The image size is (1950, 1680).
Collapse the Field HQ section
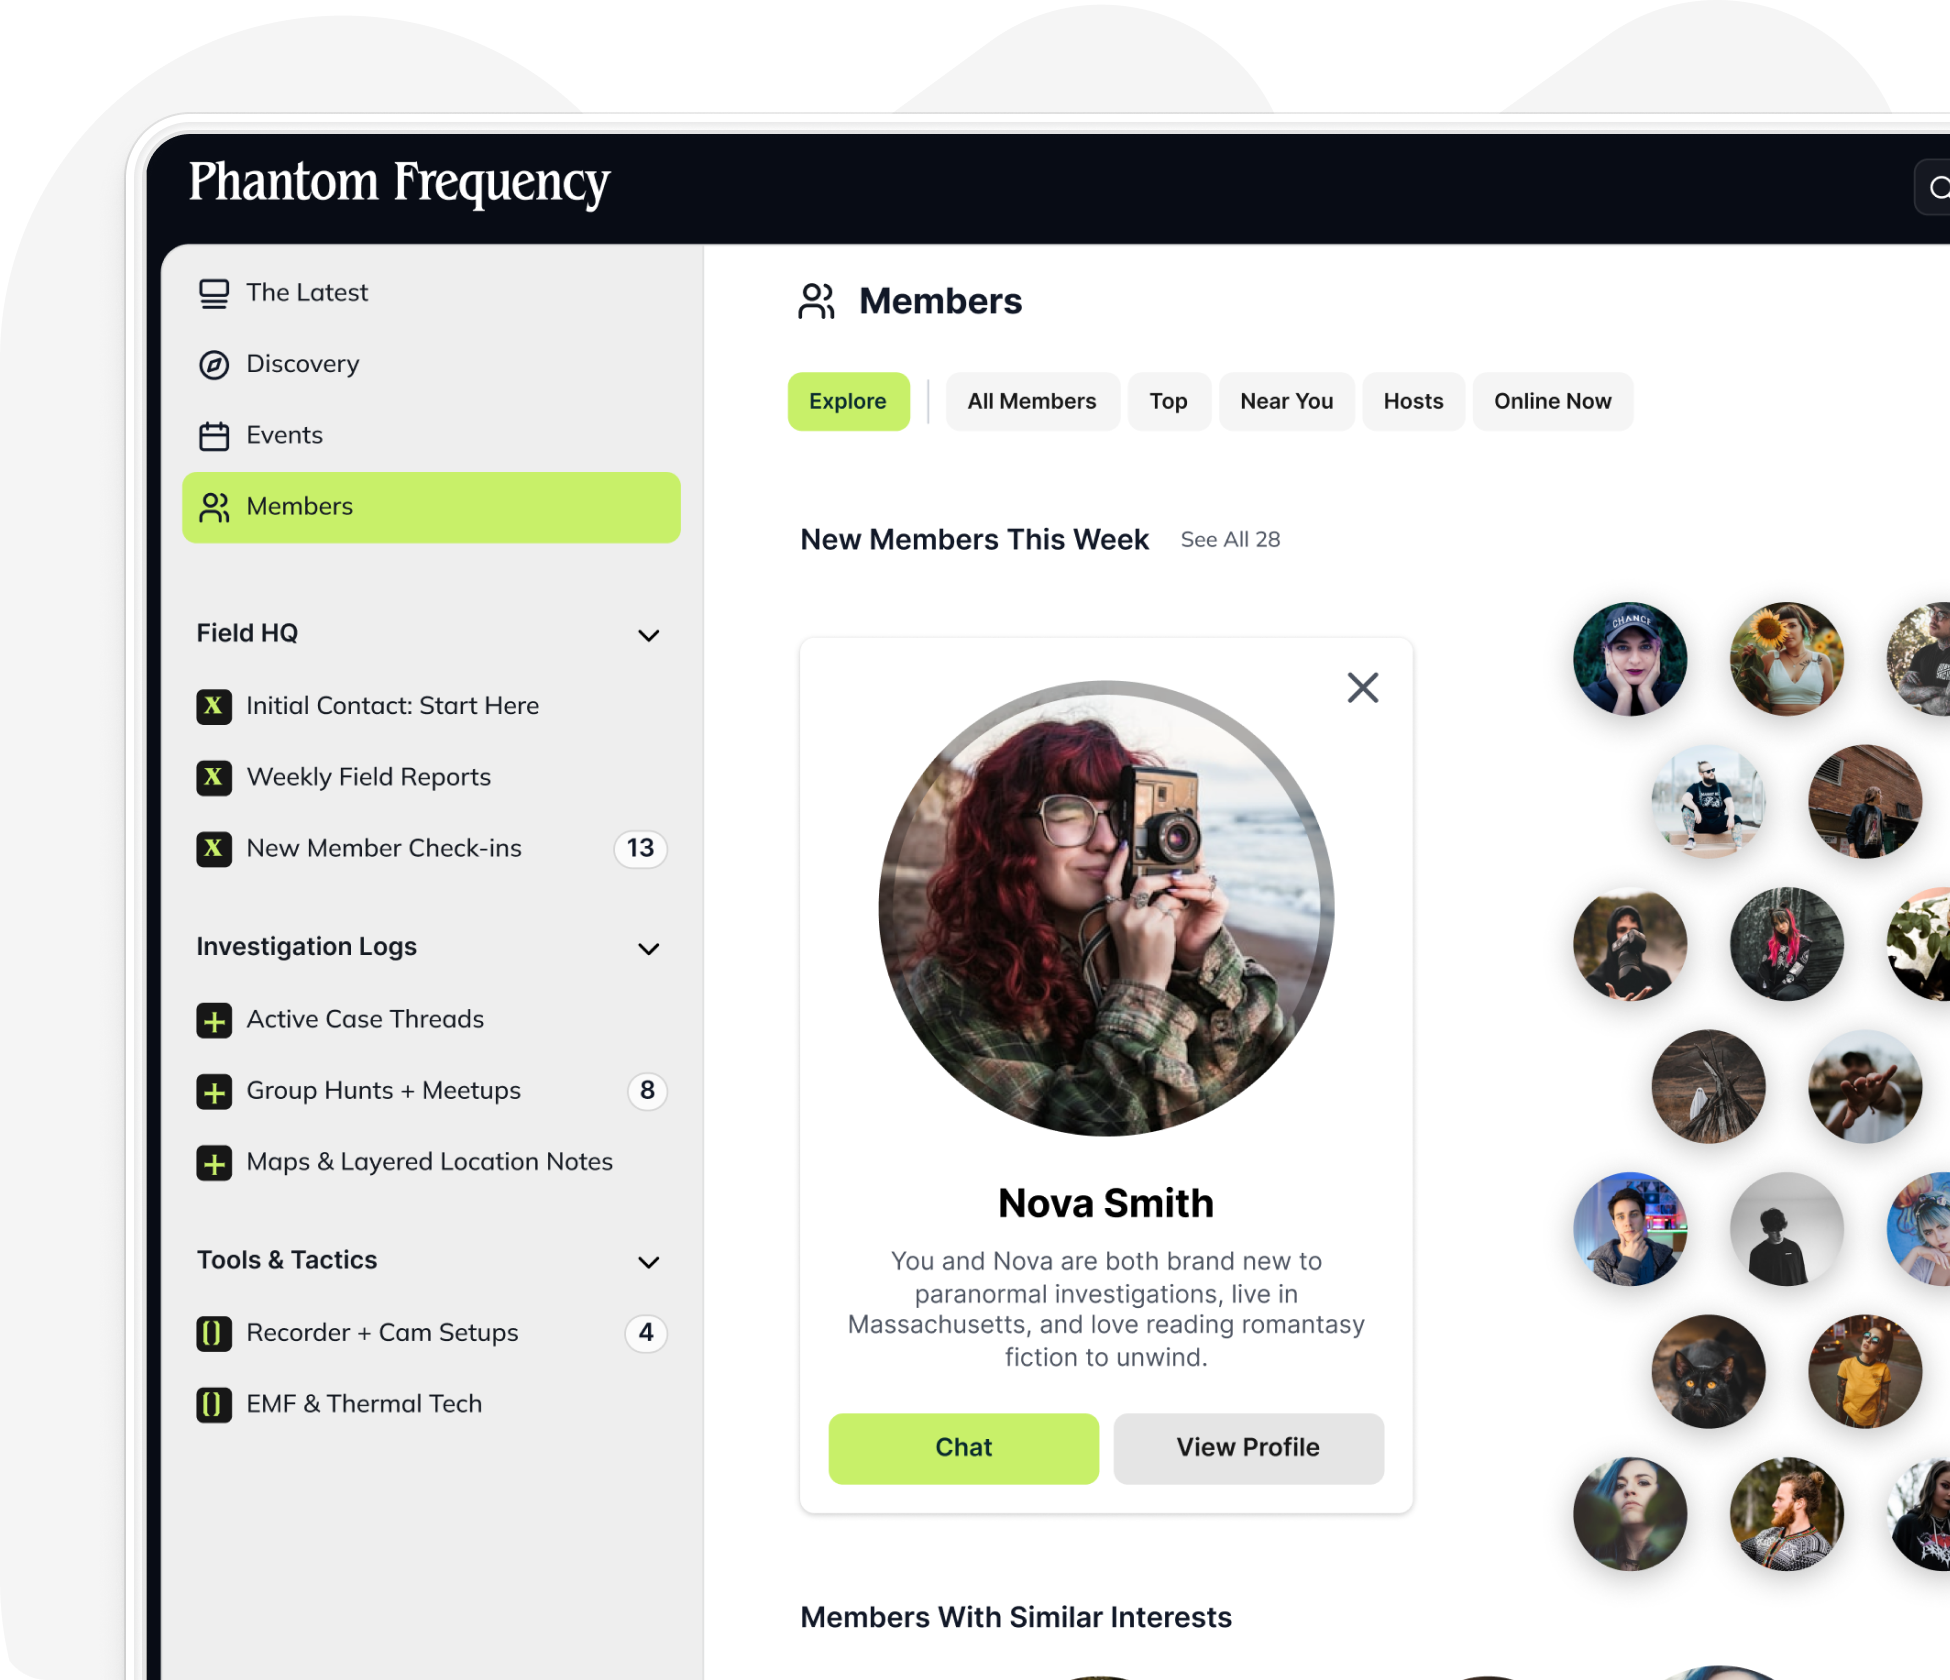[x=649, y=635]
